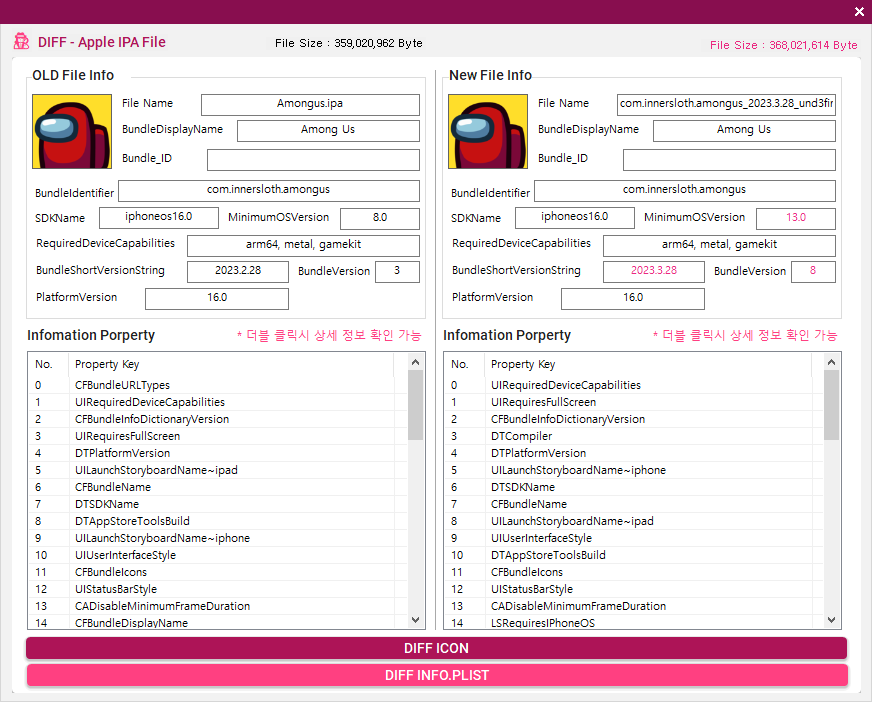Select DTAppStoreToolsBuild row in old list
The image size is (872, 702).
(219, 521)
